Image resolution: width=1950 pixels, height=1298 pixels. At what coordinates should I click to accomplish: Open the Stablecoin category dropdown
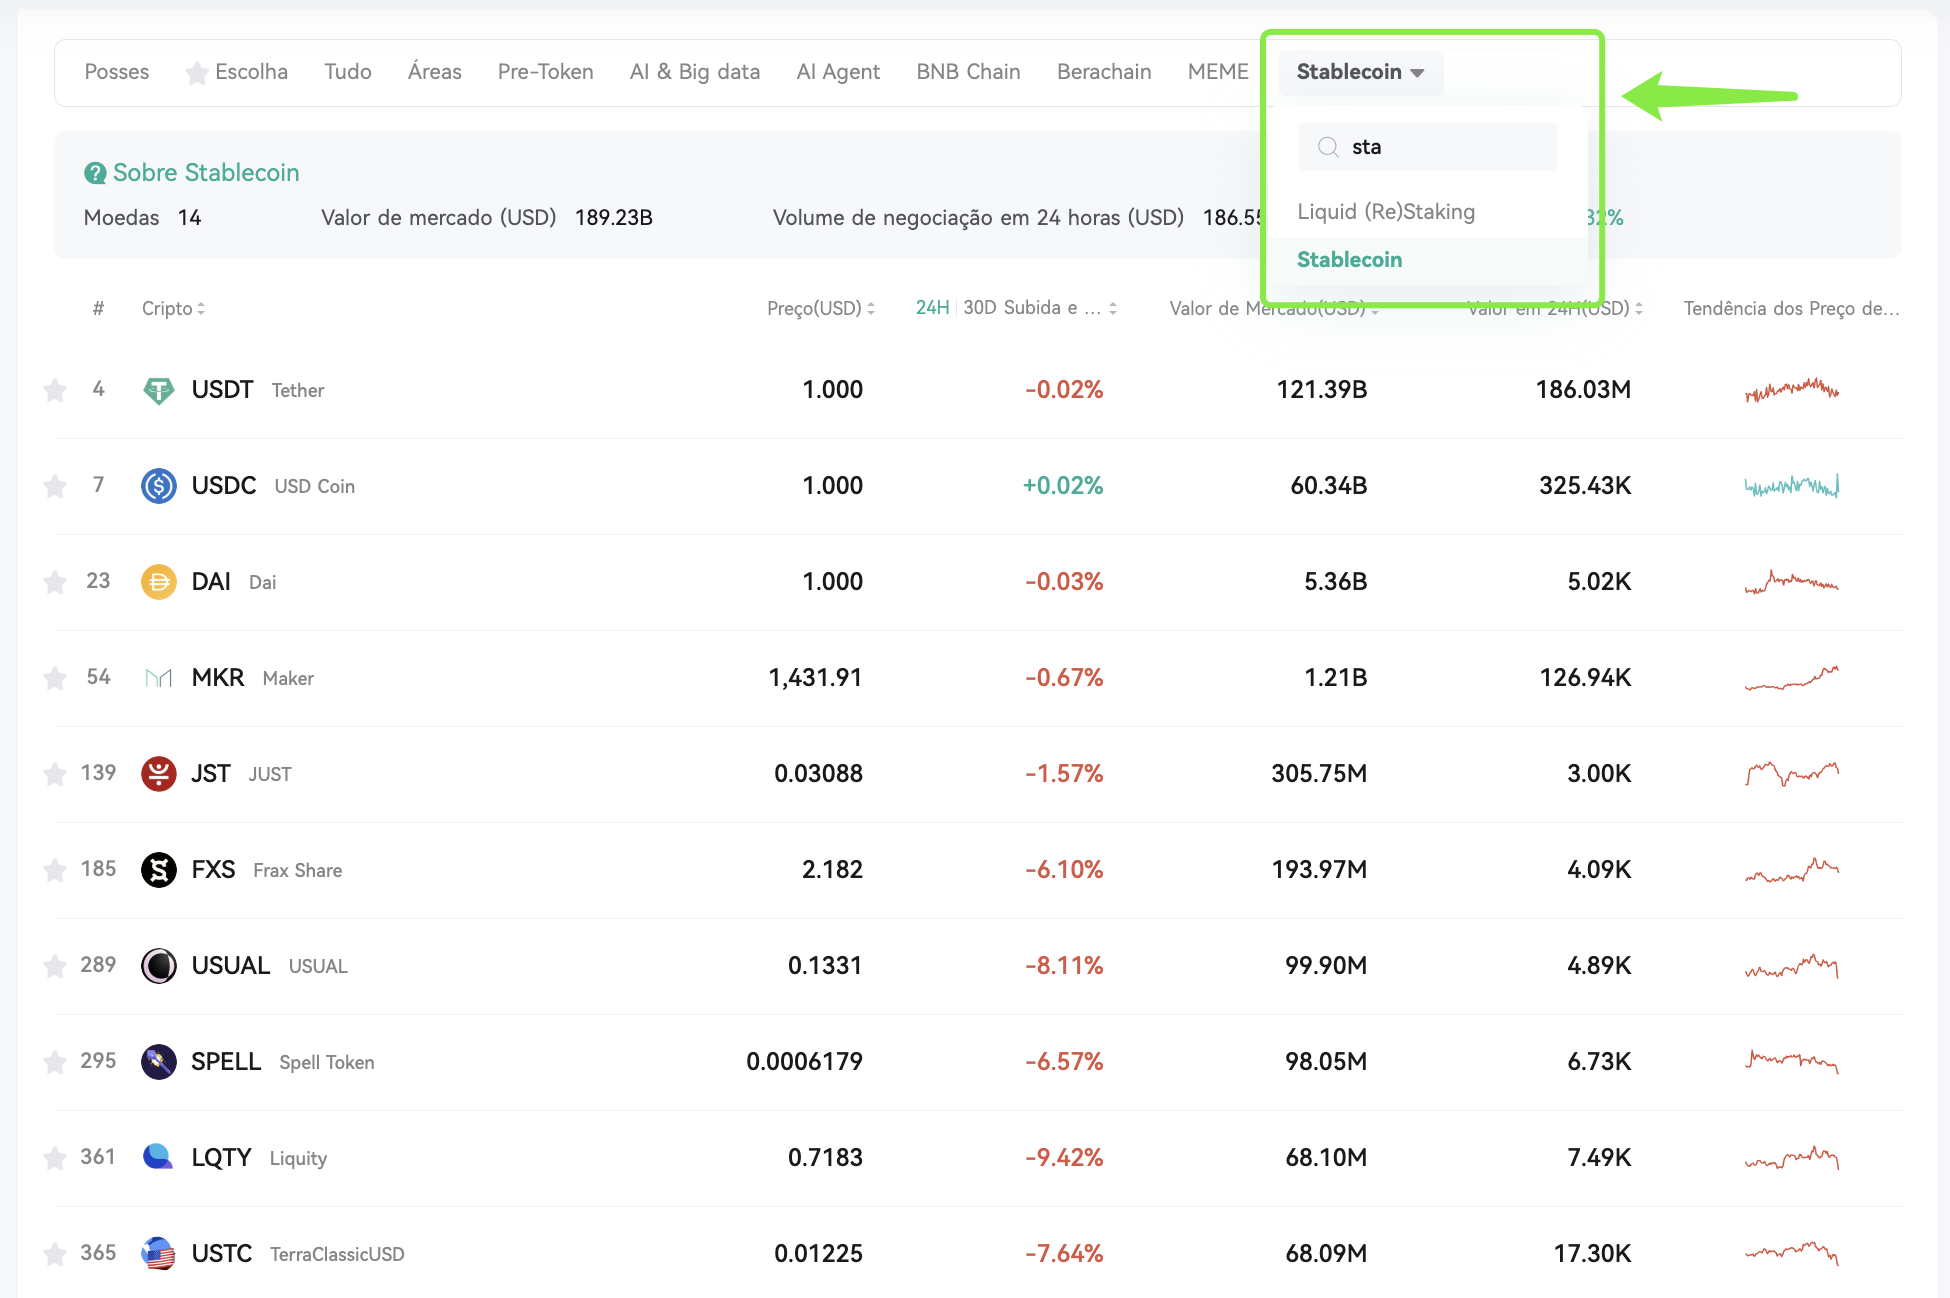point(1360,72)
